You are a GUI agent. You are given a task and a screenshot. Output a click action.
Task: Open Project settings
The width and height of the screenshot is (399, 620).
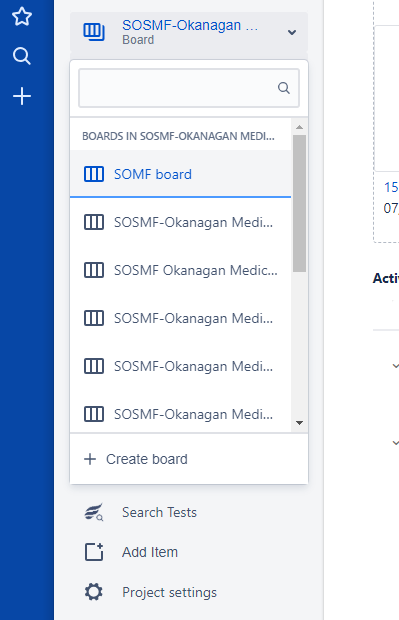pyautogui.click(x=169, y=592)
